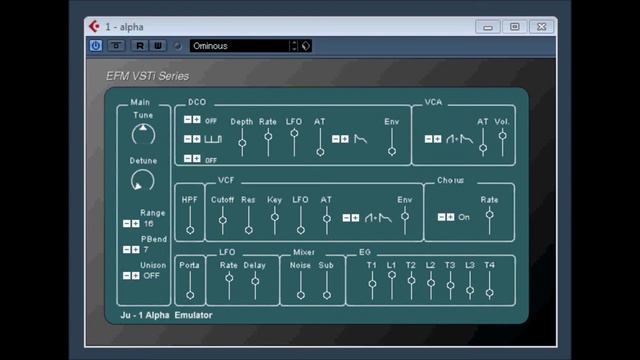Click the DCO LFO slider handle

(x=294, y=133)
